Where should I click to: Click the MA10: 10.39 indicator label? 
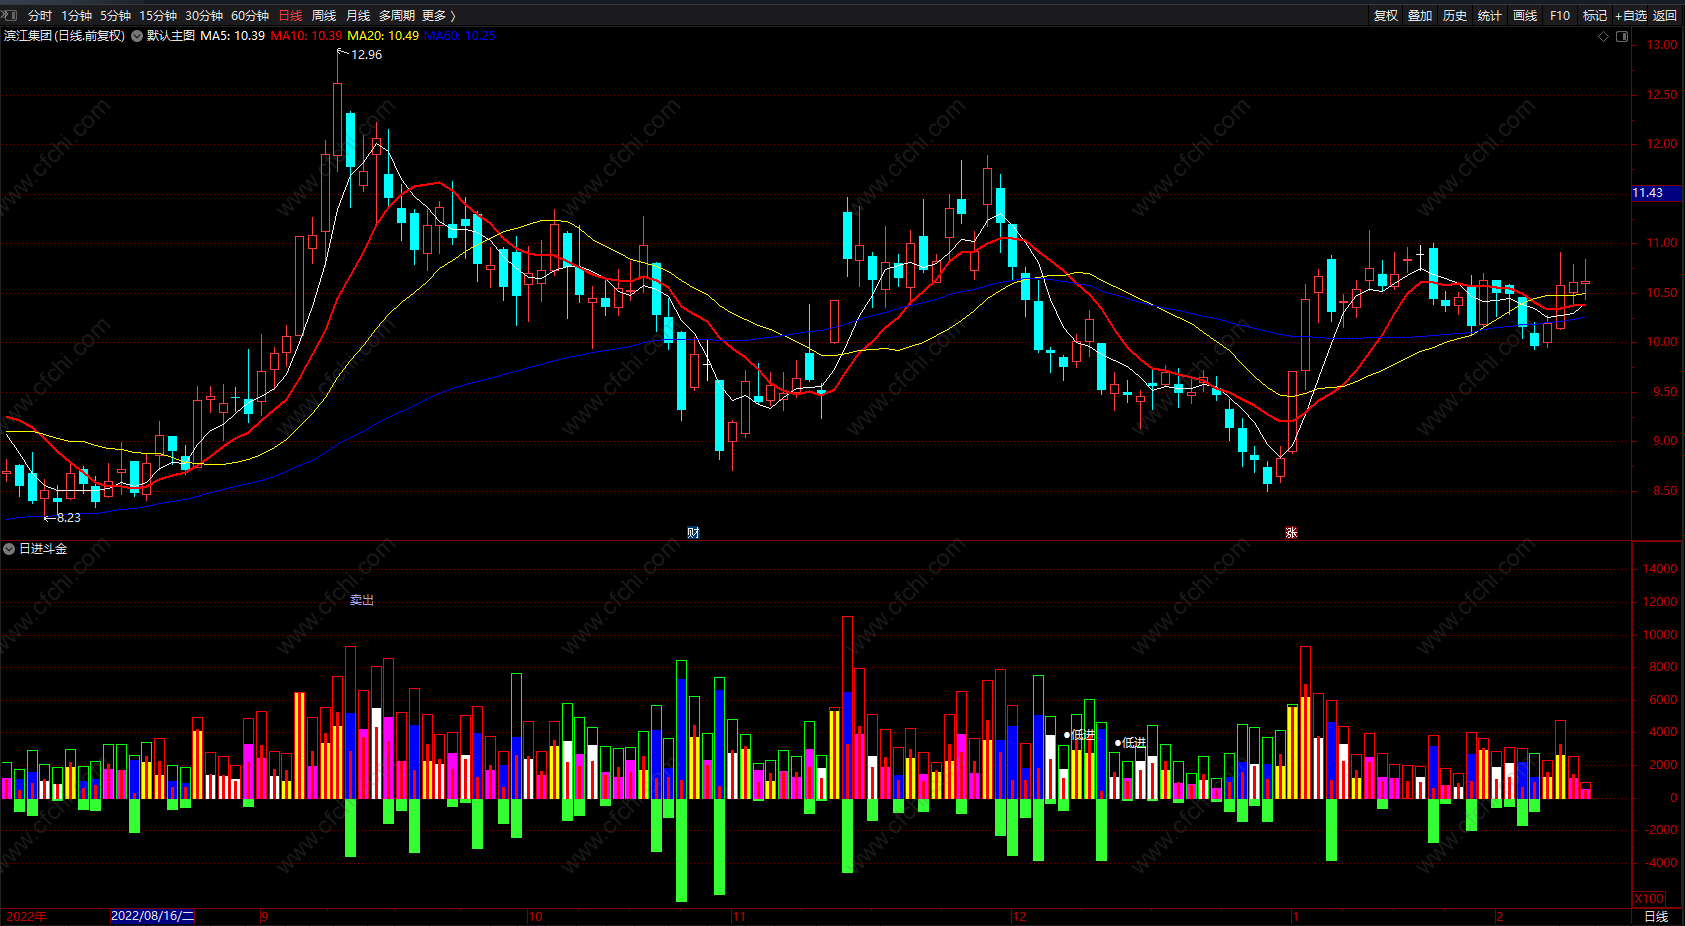pos(306,36)
